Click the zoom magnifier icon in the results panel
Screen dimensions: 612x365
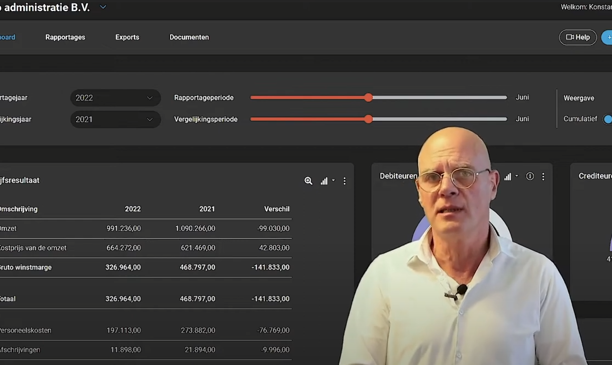tap(308, 181)
